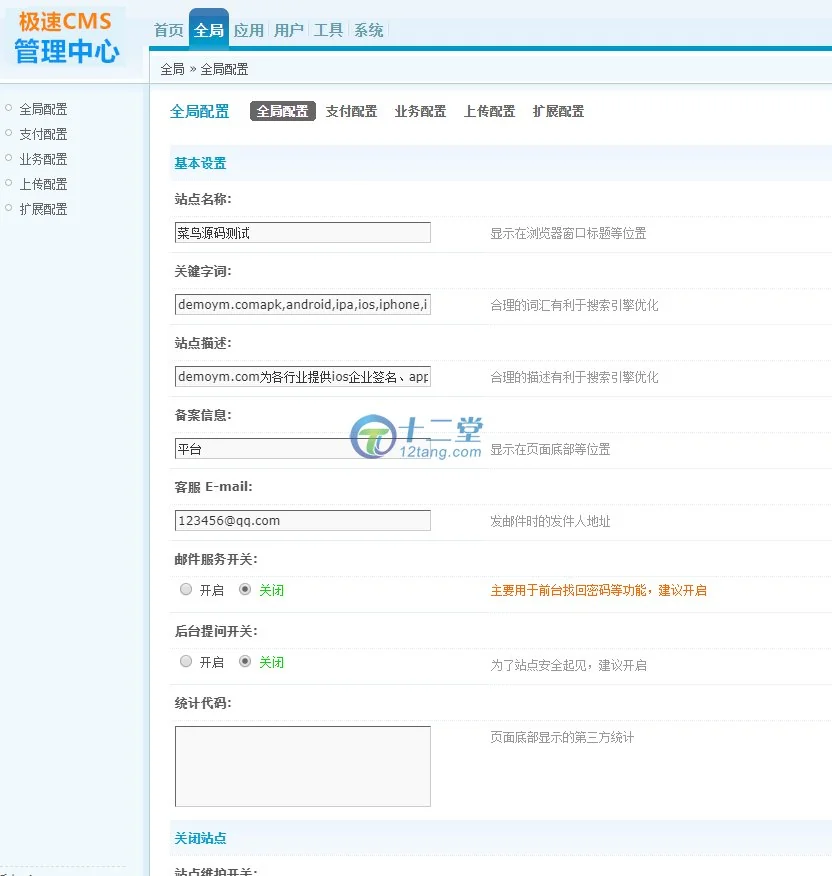832x876 pixels.
Task: Click inside the 统计代码 text area
Action: 302,766
